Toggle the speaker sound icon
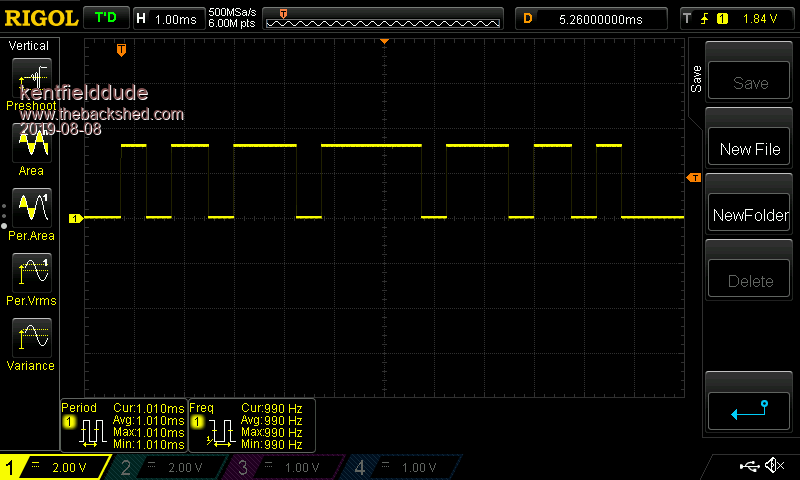The image size is (800, 480). coord(774,466)
